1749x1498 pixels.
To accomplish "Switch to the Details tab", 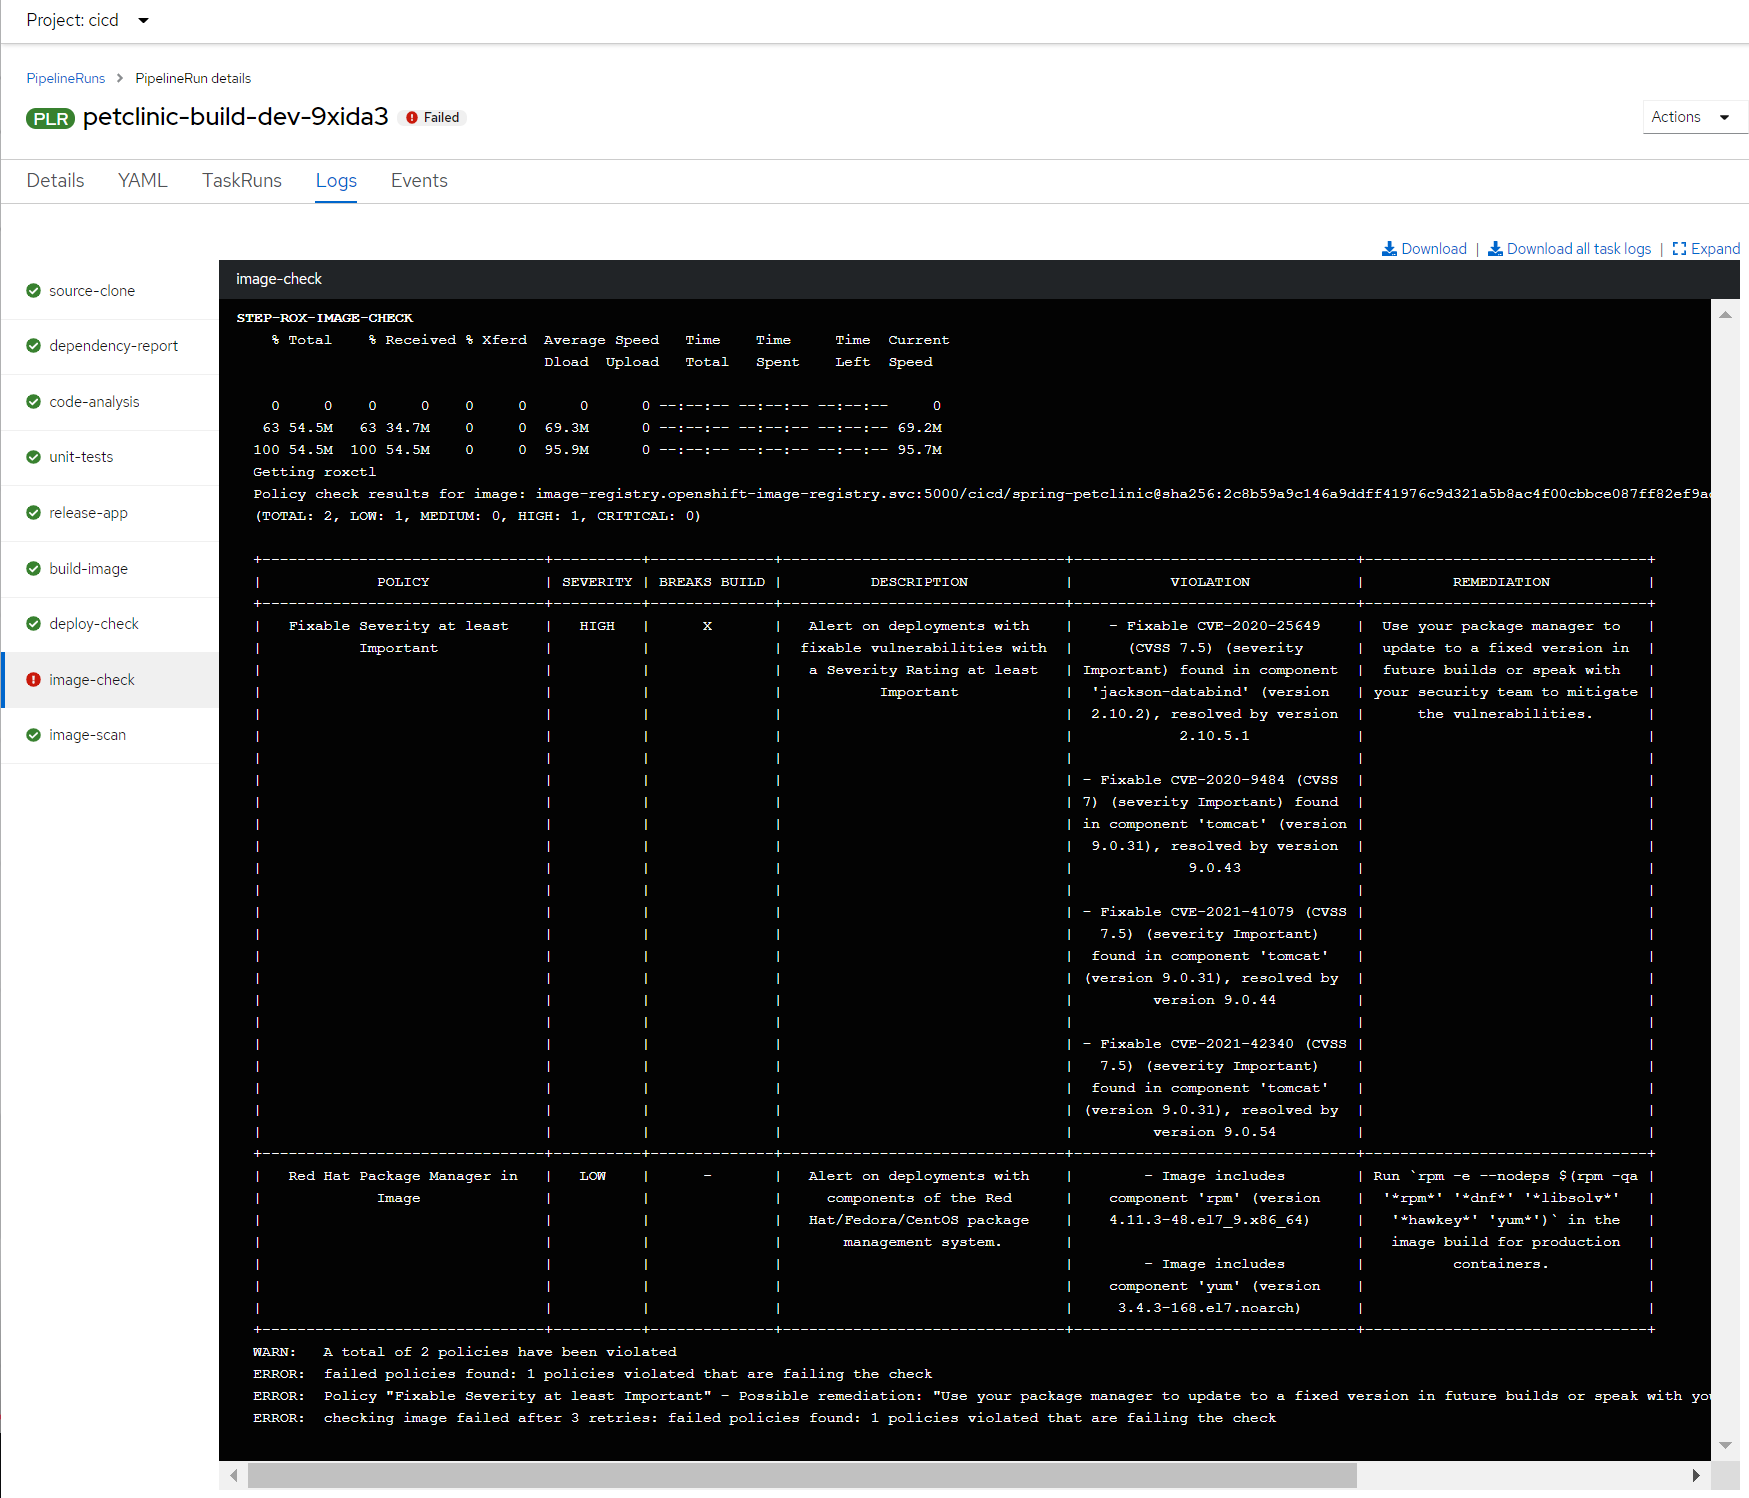I will (55, 181).
